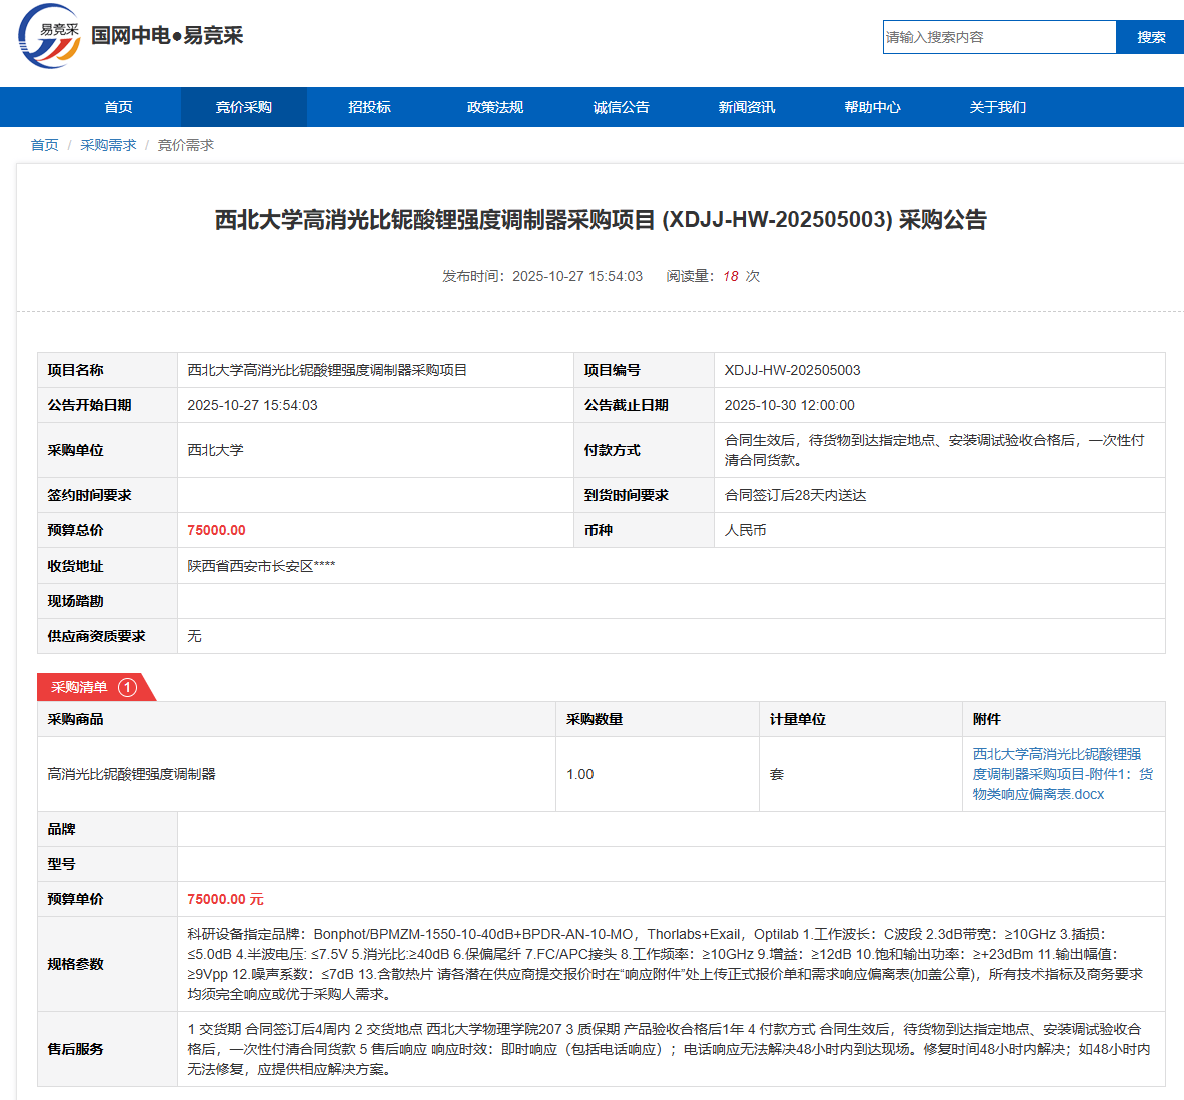Open the 政策法规 menu item

click(495, 107)
